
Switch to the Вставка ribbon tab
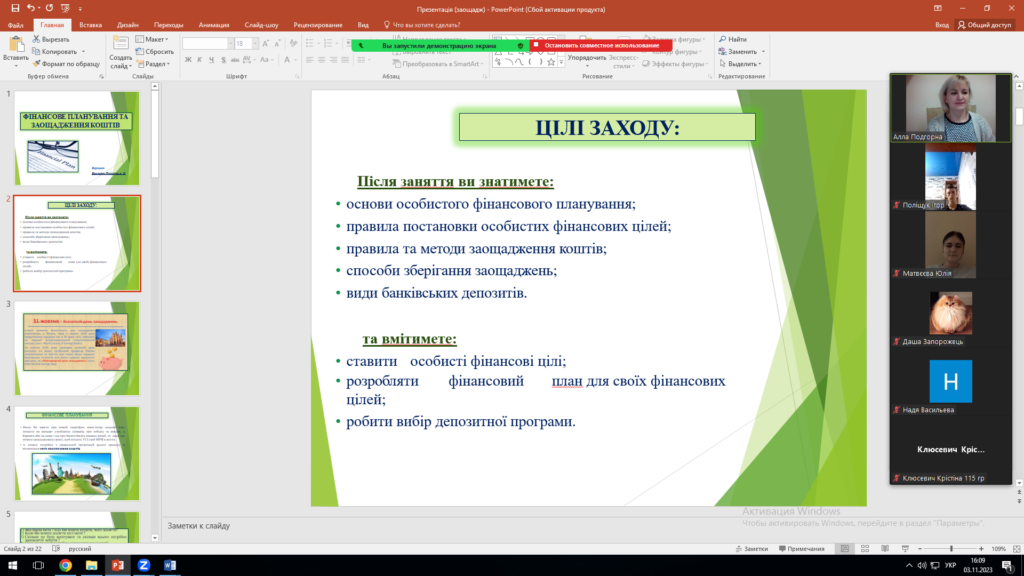point(90,25)
